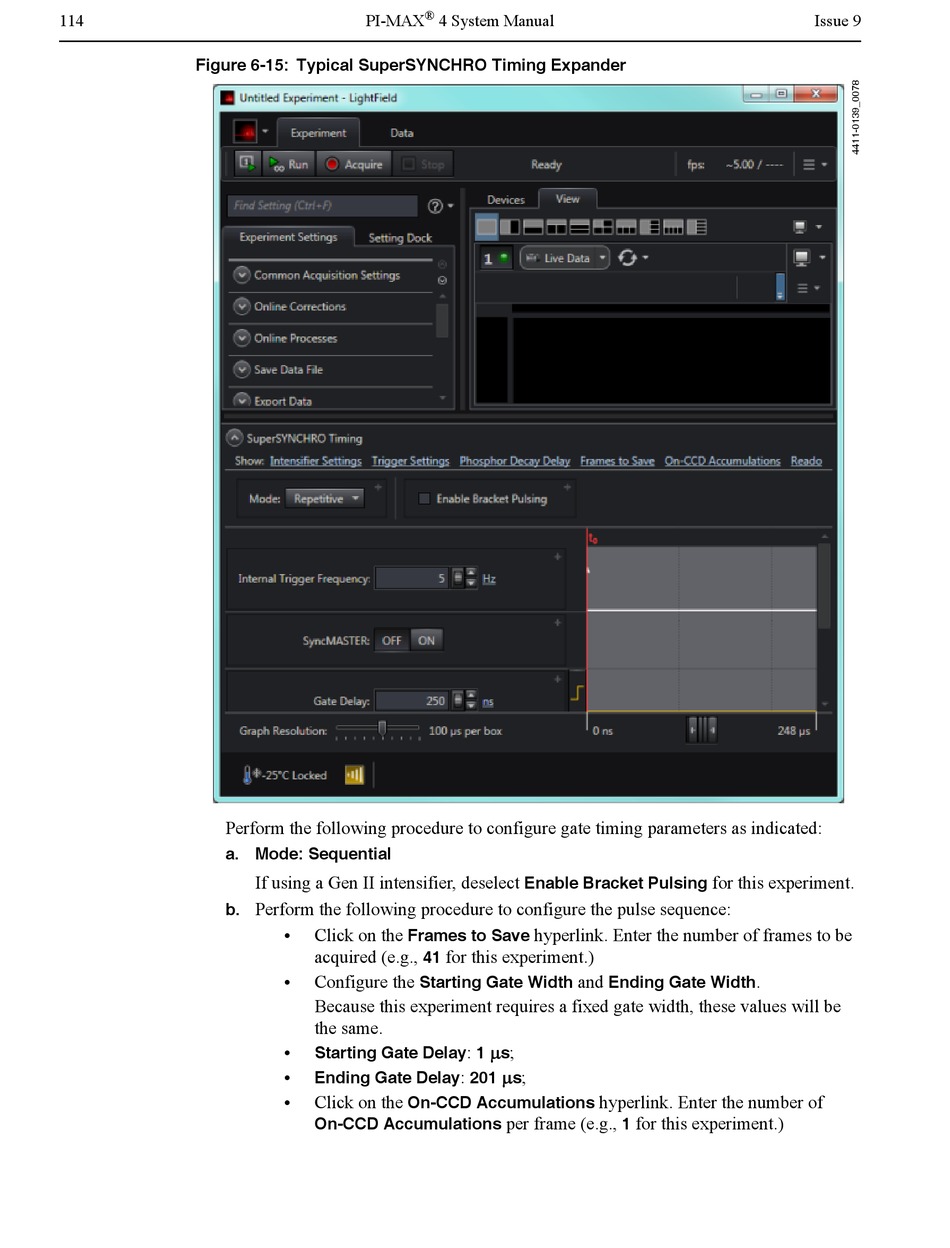Click the disabled Stop button
Screen dimensions: 950x1248
(423, 164)
